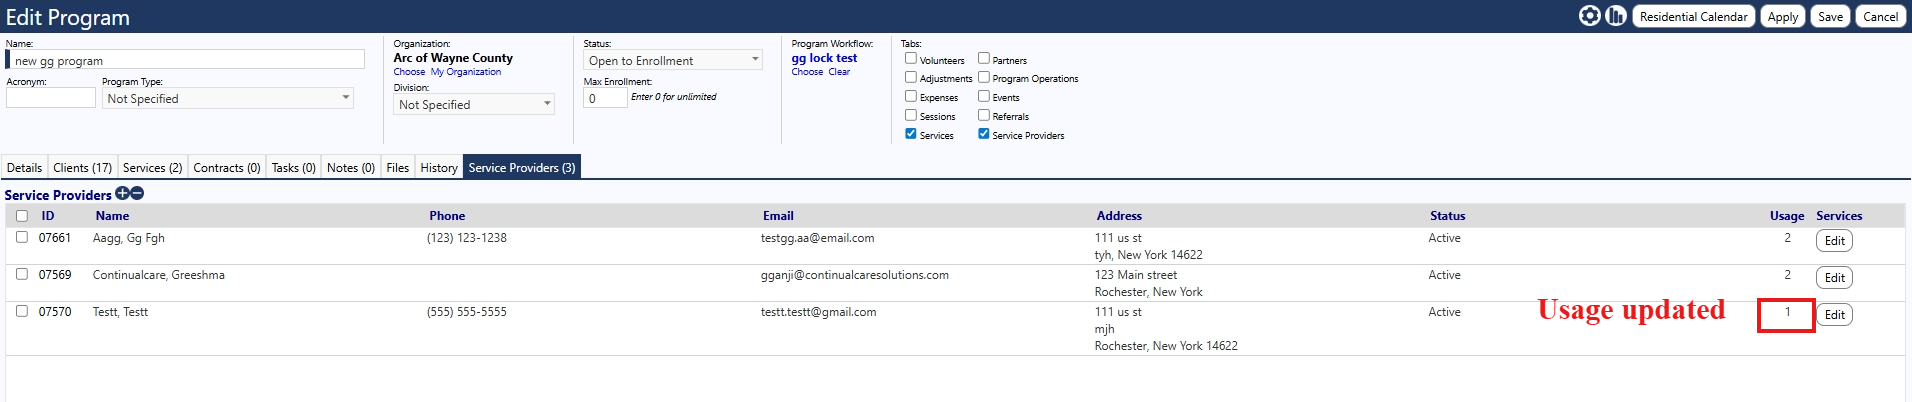Click Edit for Testt, Testt
Image resolution: width=1912 pixels, height=402 pixels.
click(x=1834, y=315)
